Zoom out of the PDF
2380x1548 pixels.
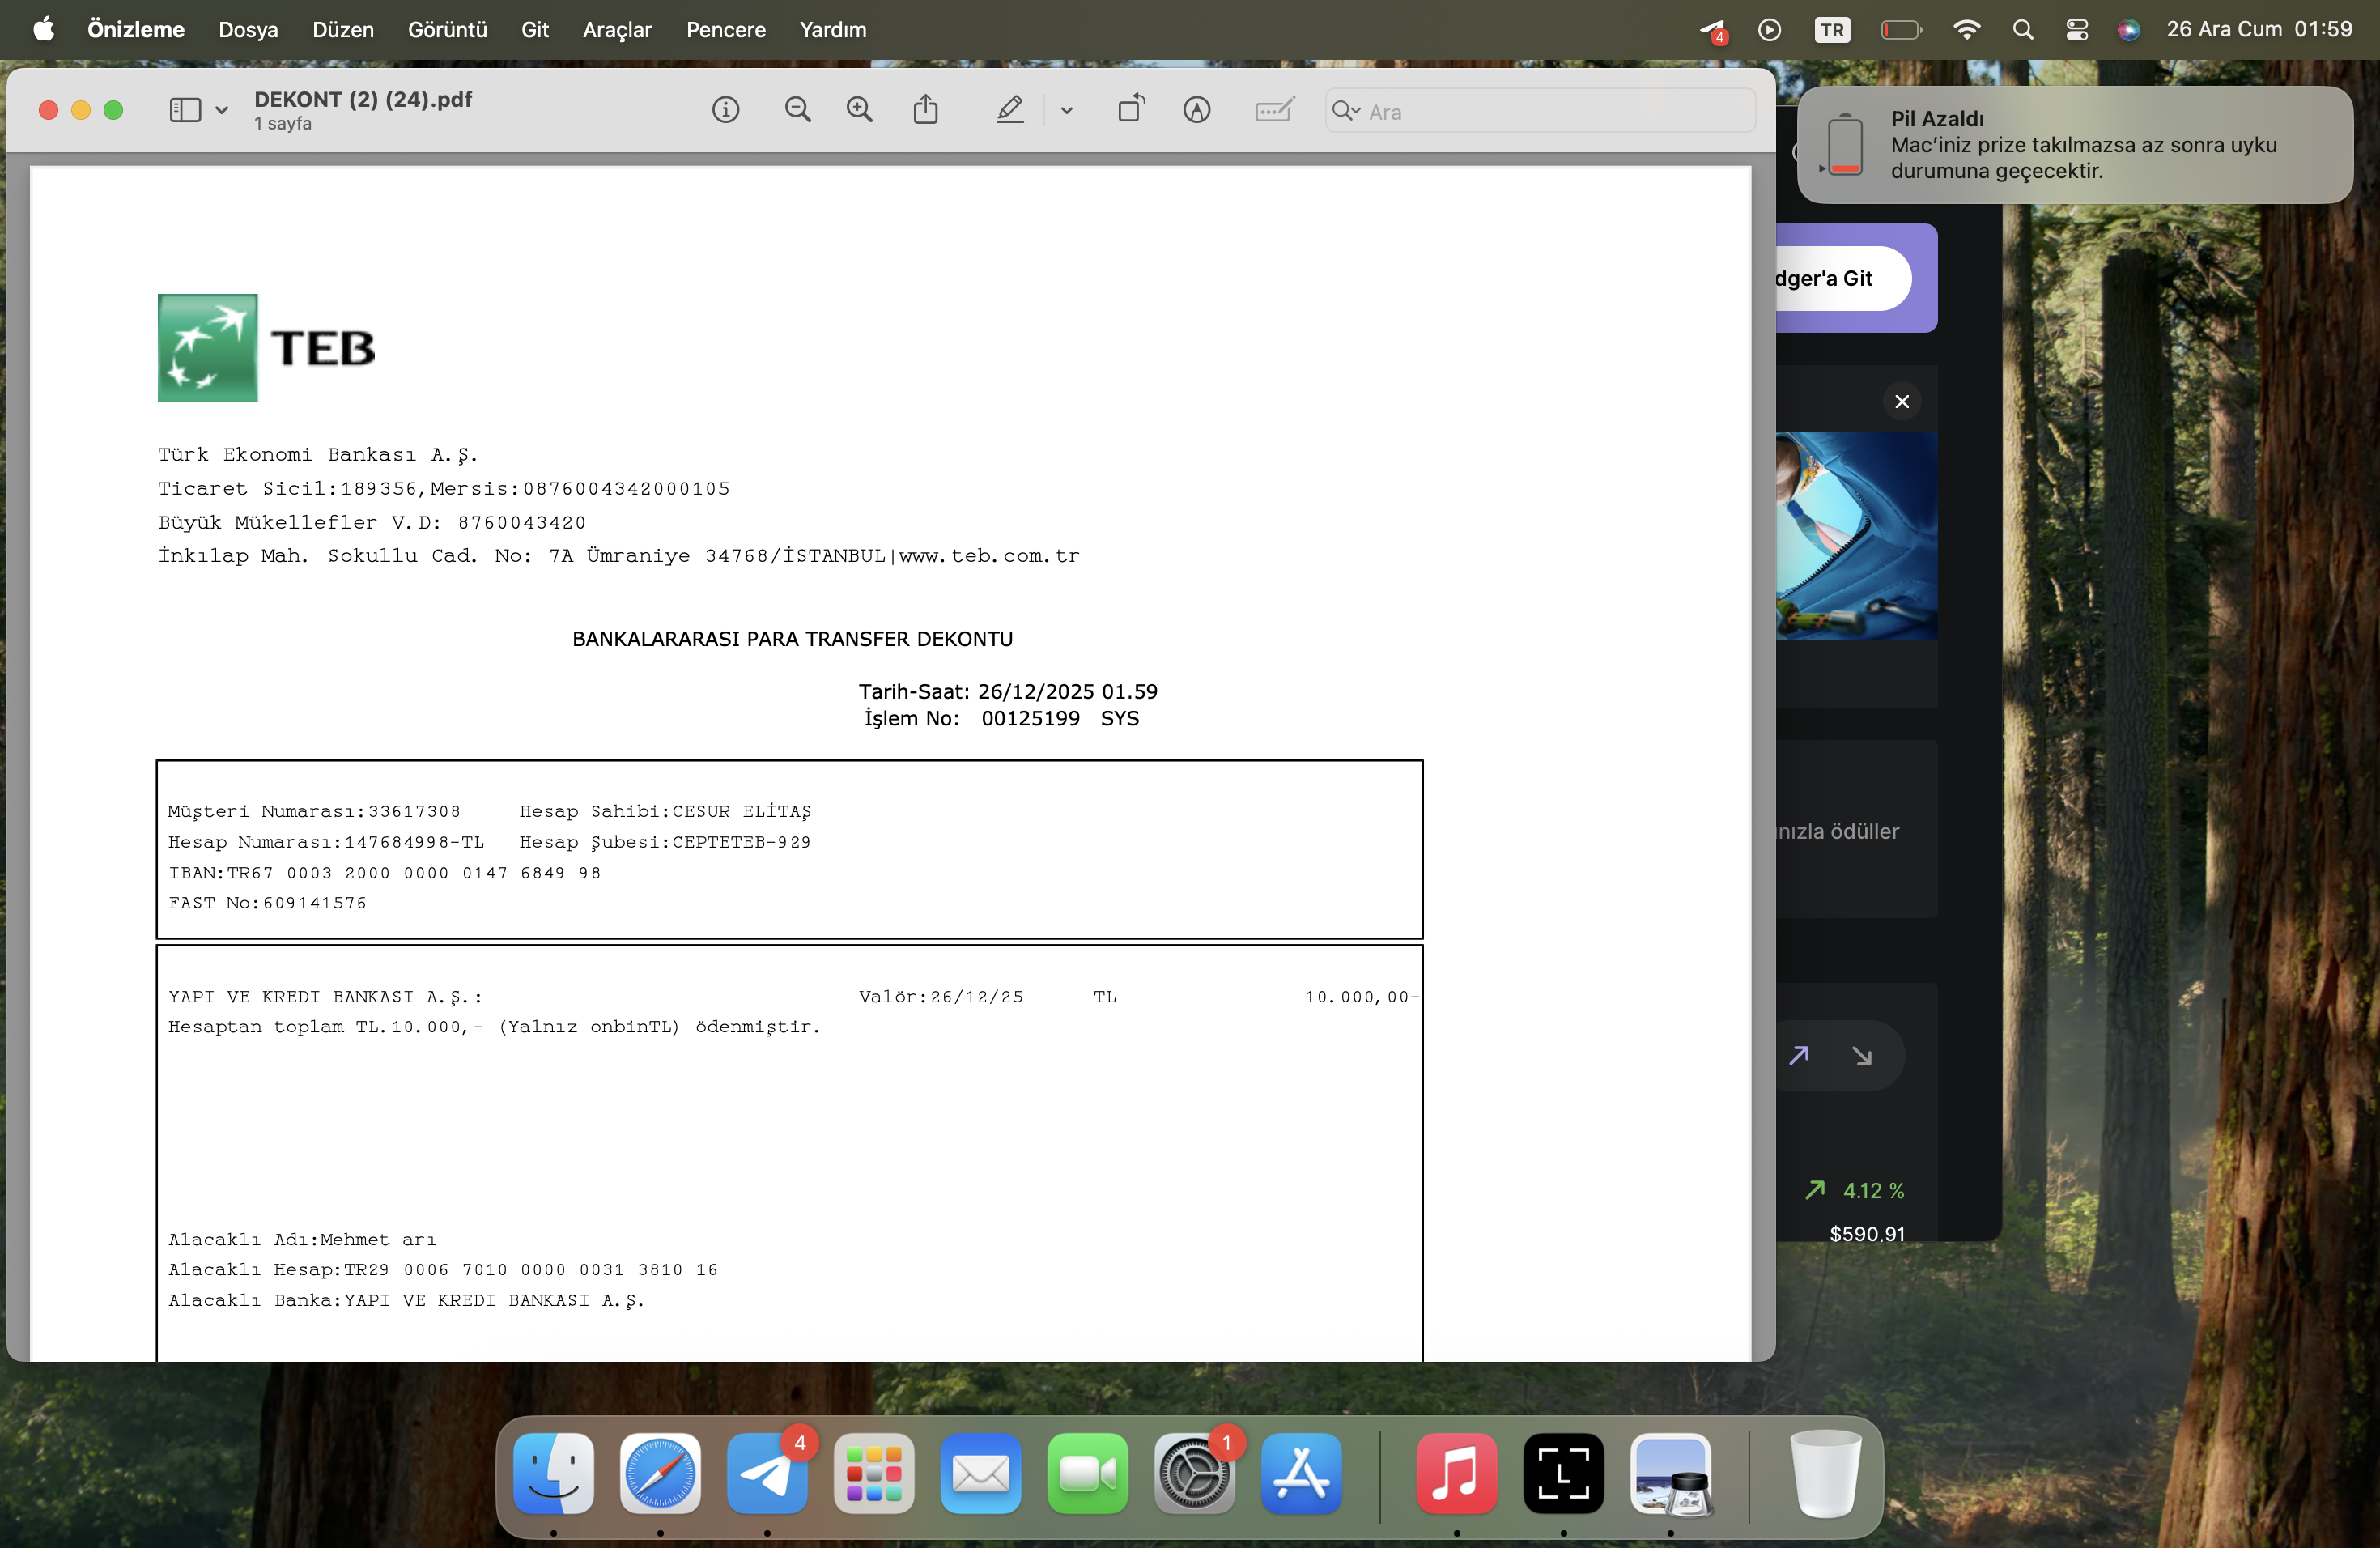[x=797, y=110]
